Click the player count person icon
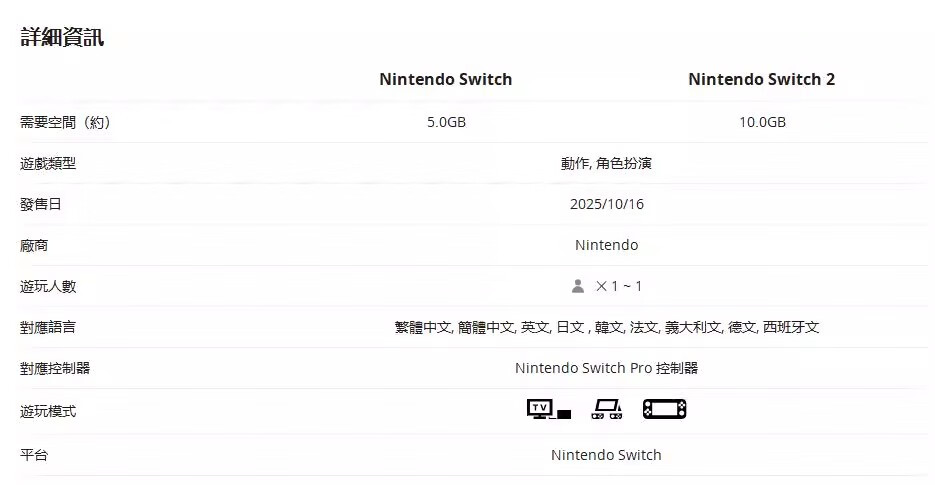The height and width of the screenshot is (485, 935). click(x=578, y=286)
